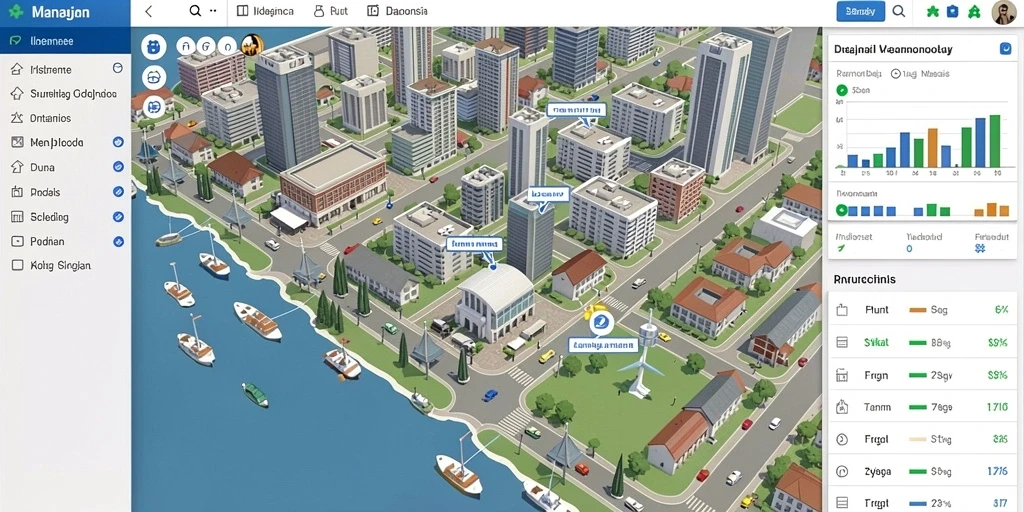Select the Fiunt row icon in list

click(x=842, y=310)
